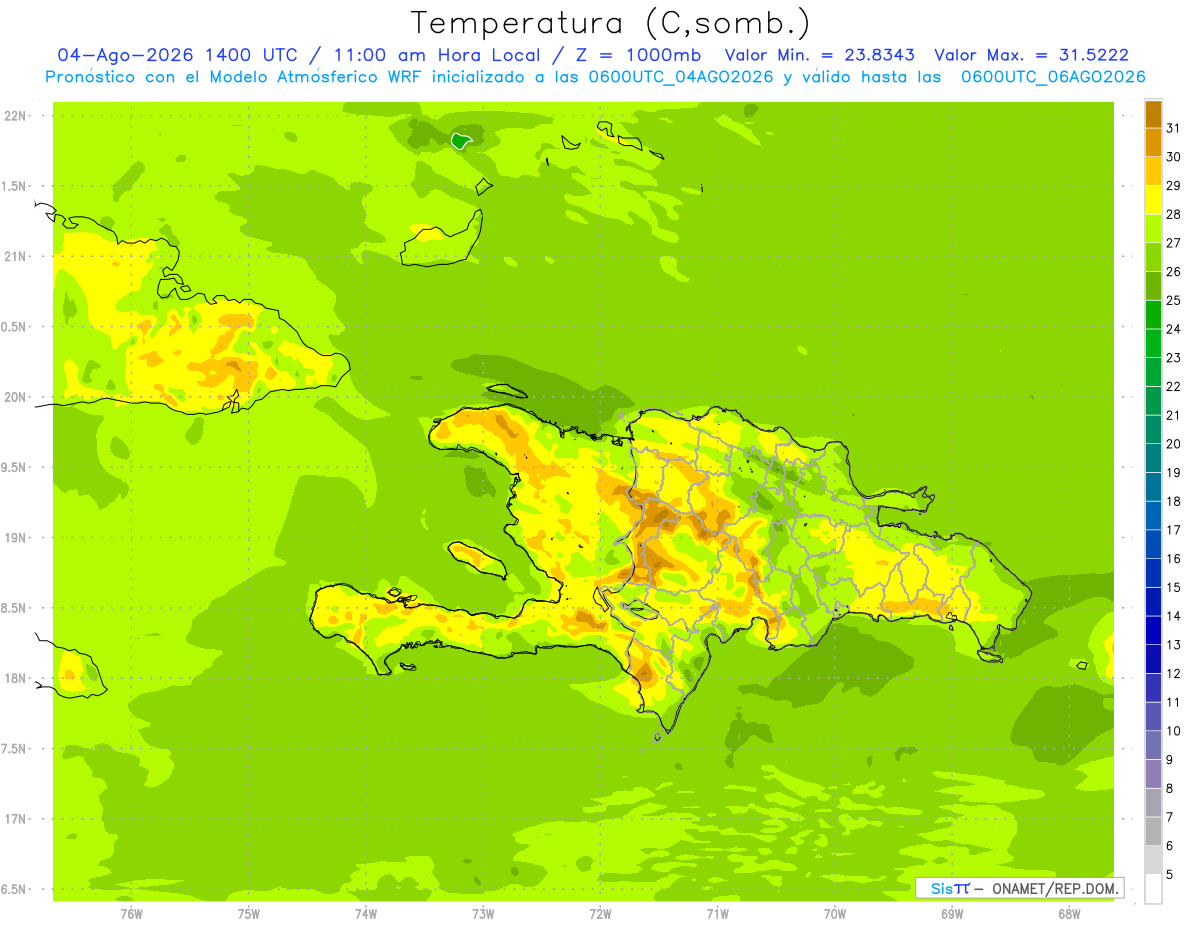Click the "74W" longitude label

click(365, 913)
